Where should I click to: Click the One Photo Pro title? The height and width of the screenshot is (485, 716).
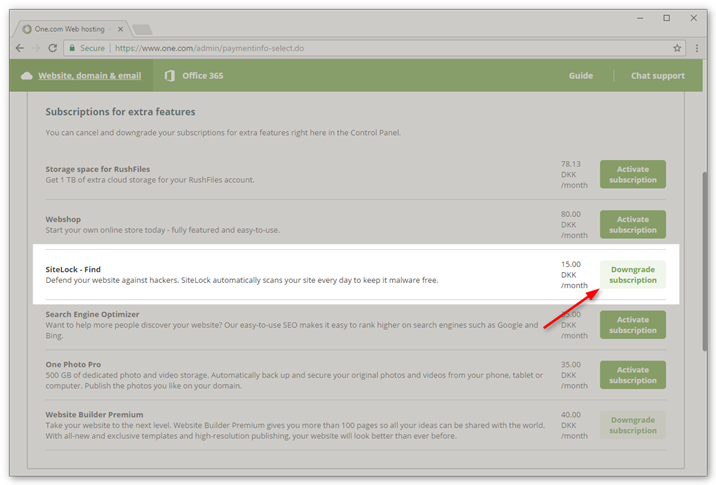coord(73,364)
